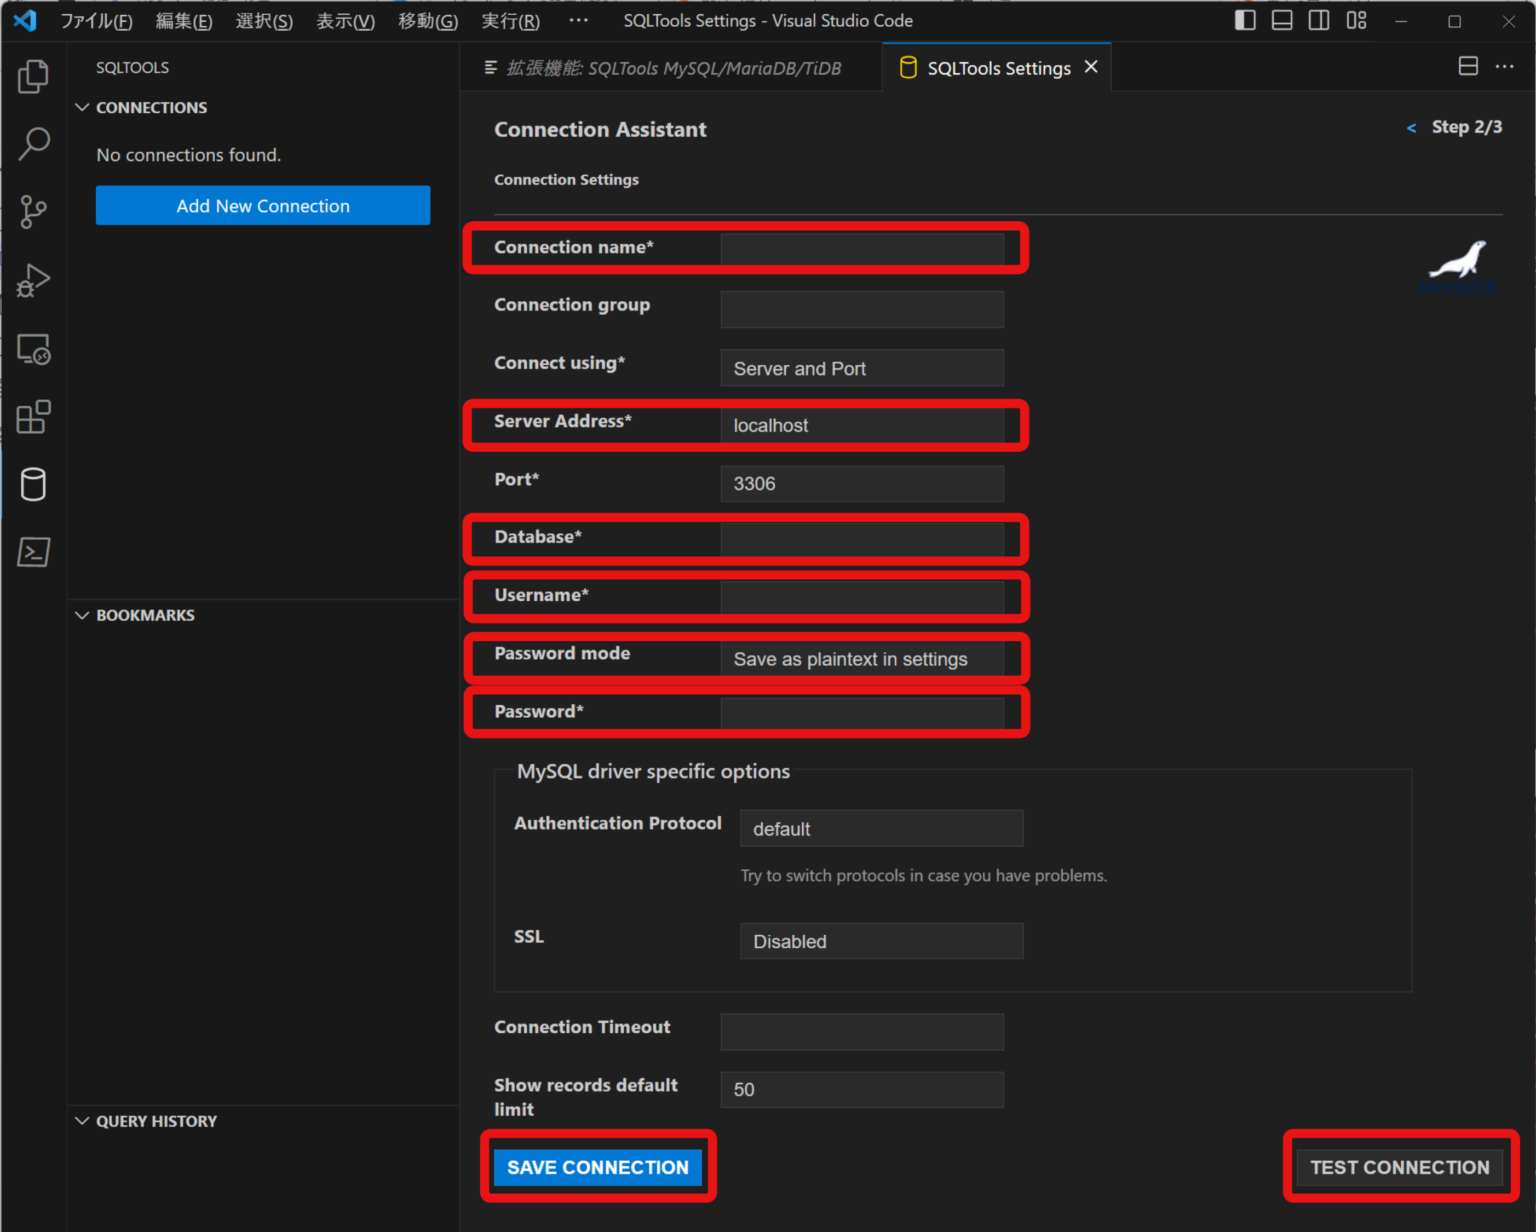
Task: Open the terminal panel icon
Action: (33, 552)
